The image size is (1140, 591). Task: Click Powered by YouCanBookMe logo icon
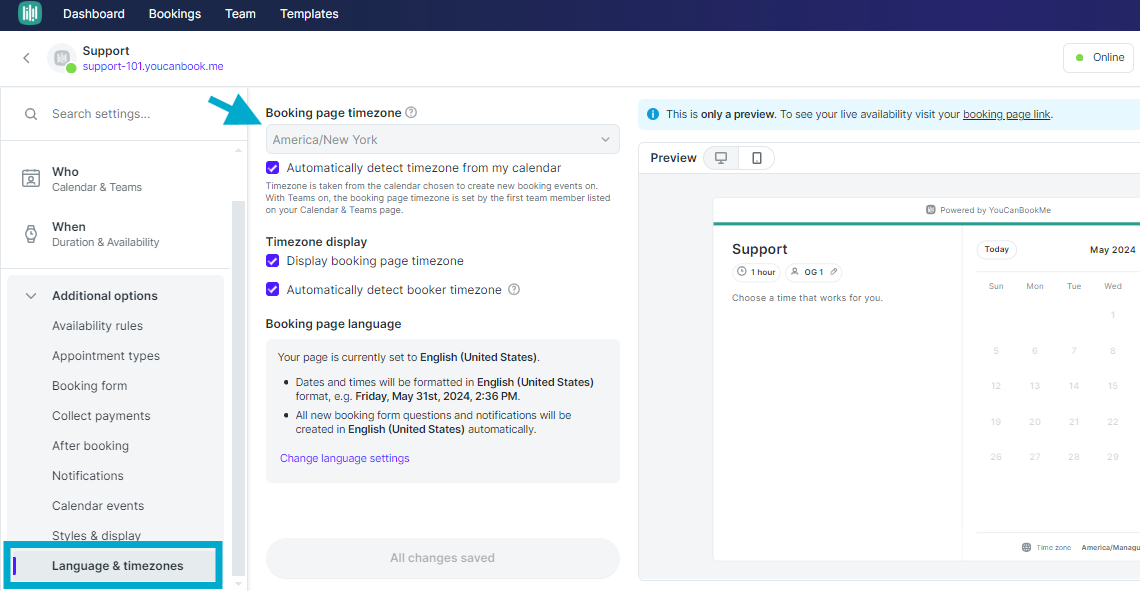pos(930,210)
